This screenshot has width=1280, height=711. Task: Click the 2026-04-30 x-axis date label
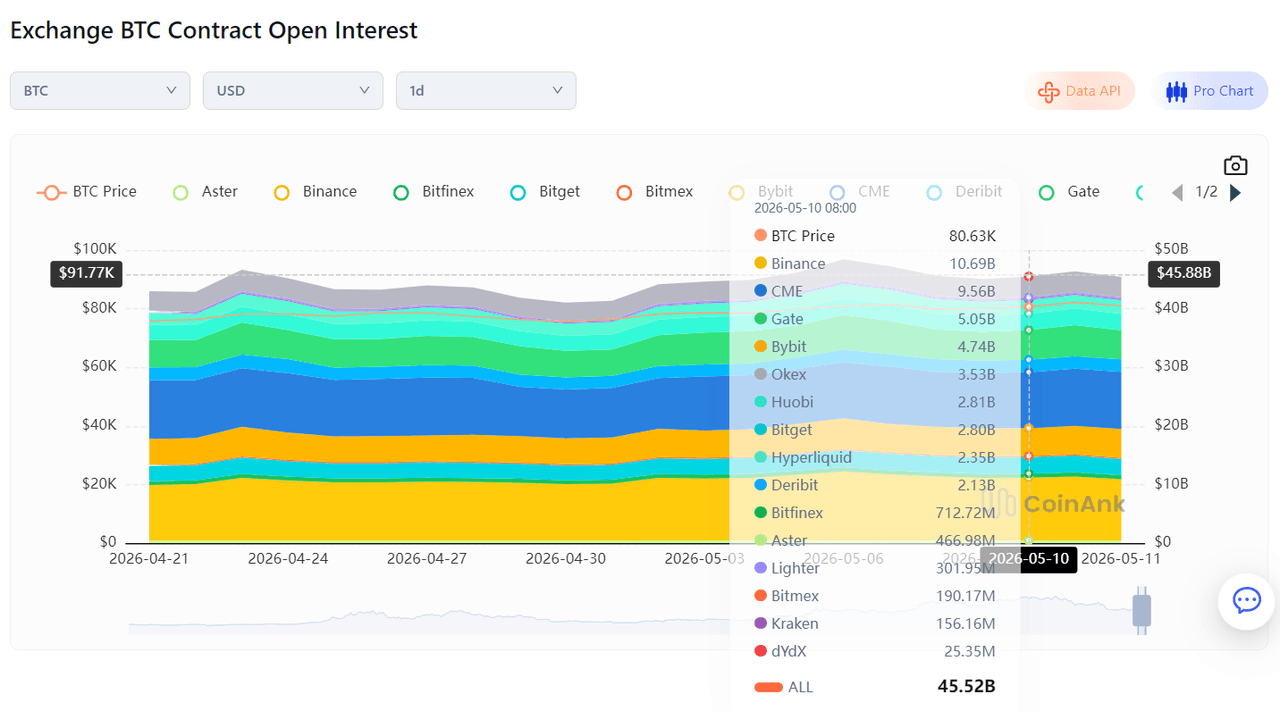565,559
